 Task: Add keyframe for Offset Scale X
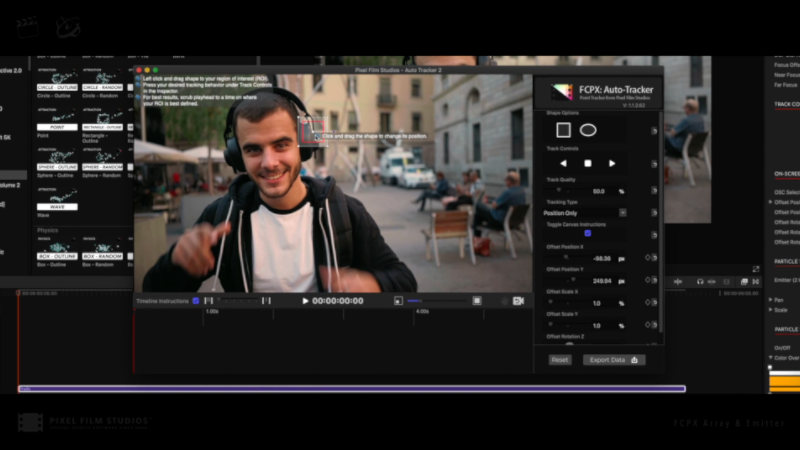point(647,302)
